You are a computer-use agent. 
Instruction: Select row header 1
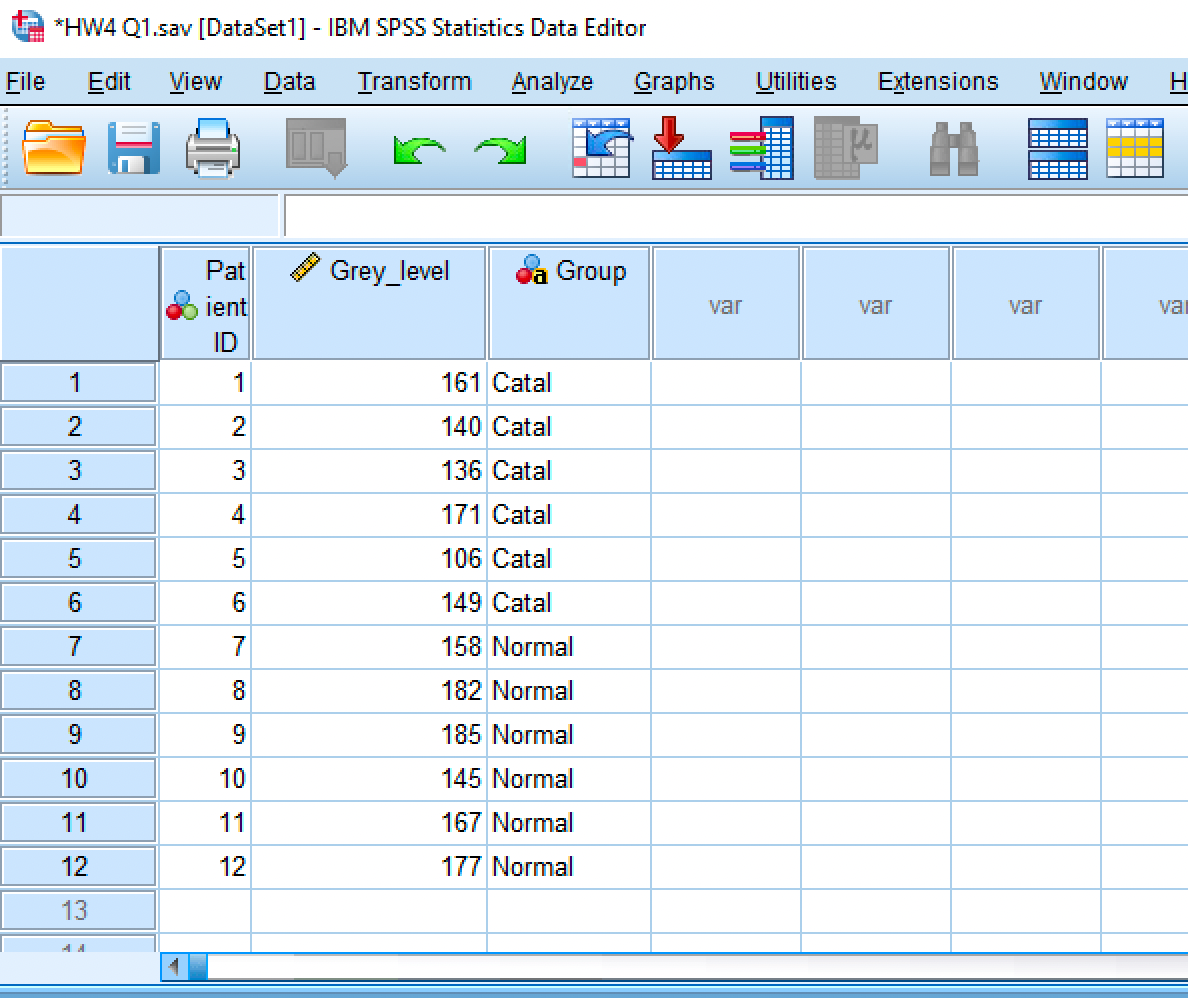[x=79, y=383]
